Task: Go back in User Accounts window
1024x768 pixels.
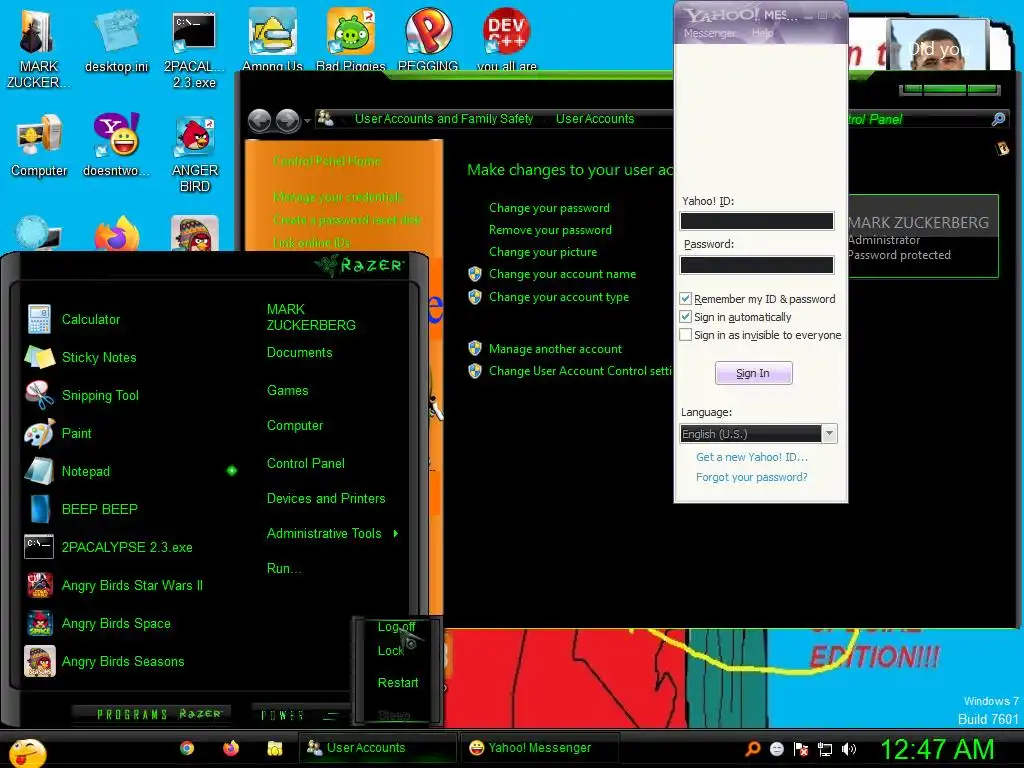Action: (259, 120)
